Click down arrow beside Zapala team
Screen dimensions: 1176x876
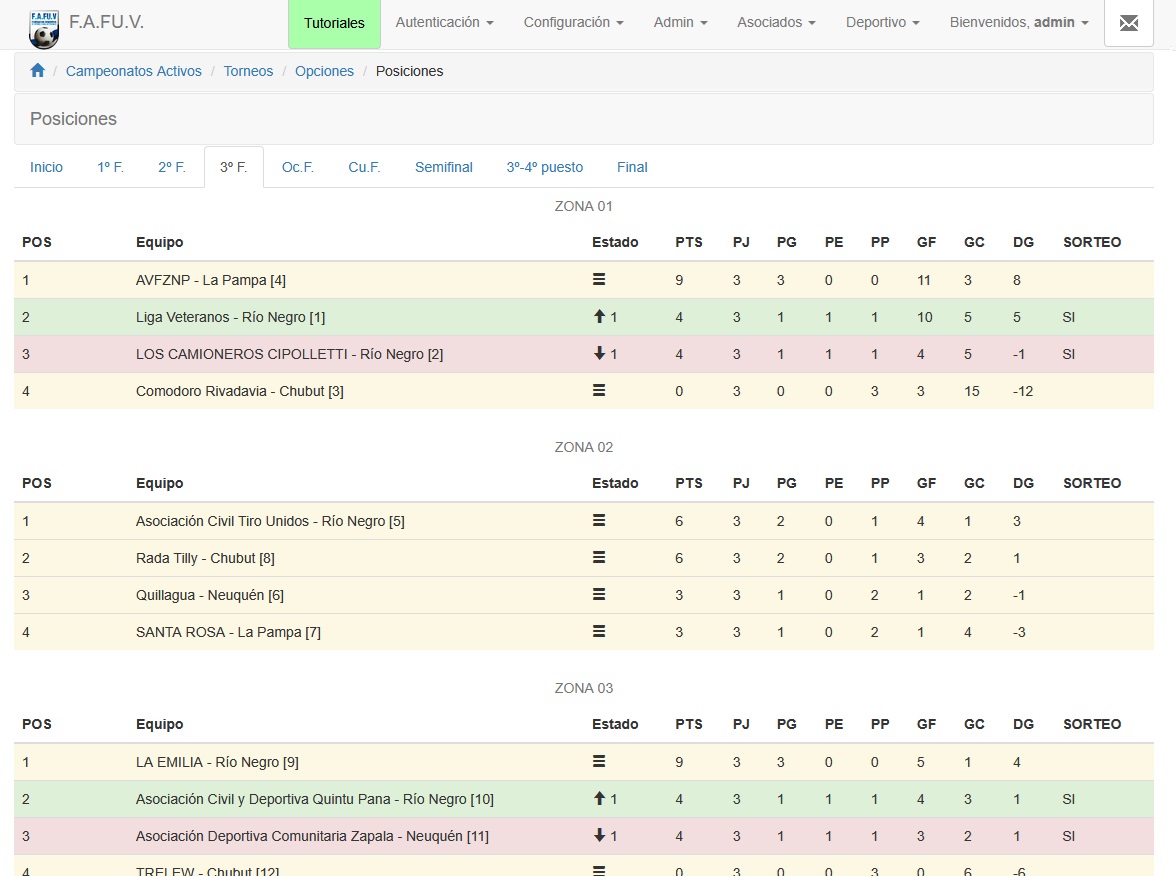pos(600,836)
